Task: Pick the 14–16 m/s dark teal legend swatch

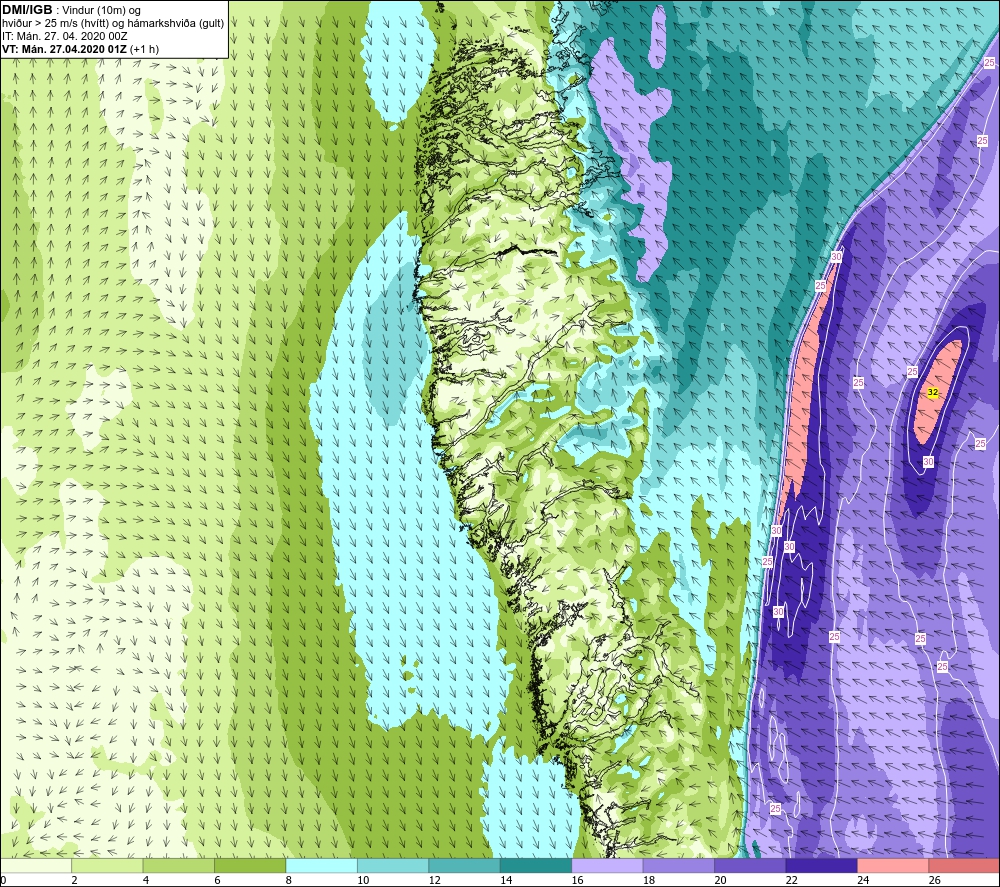Action: [536, 865]
